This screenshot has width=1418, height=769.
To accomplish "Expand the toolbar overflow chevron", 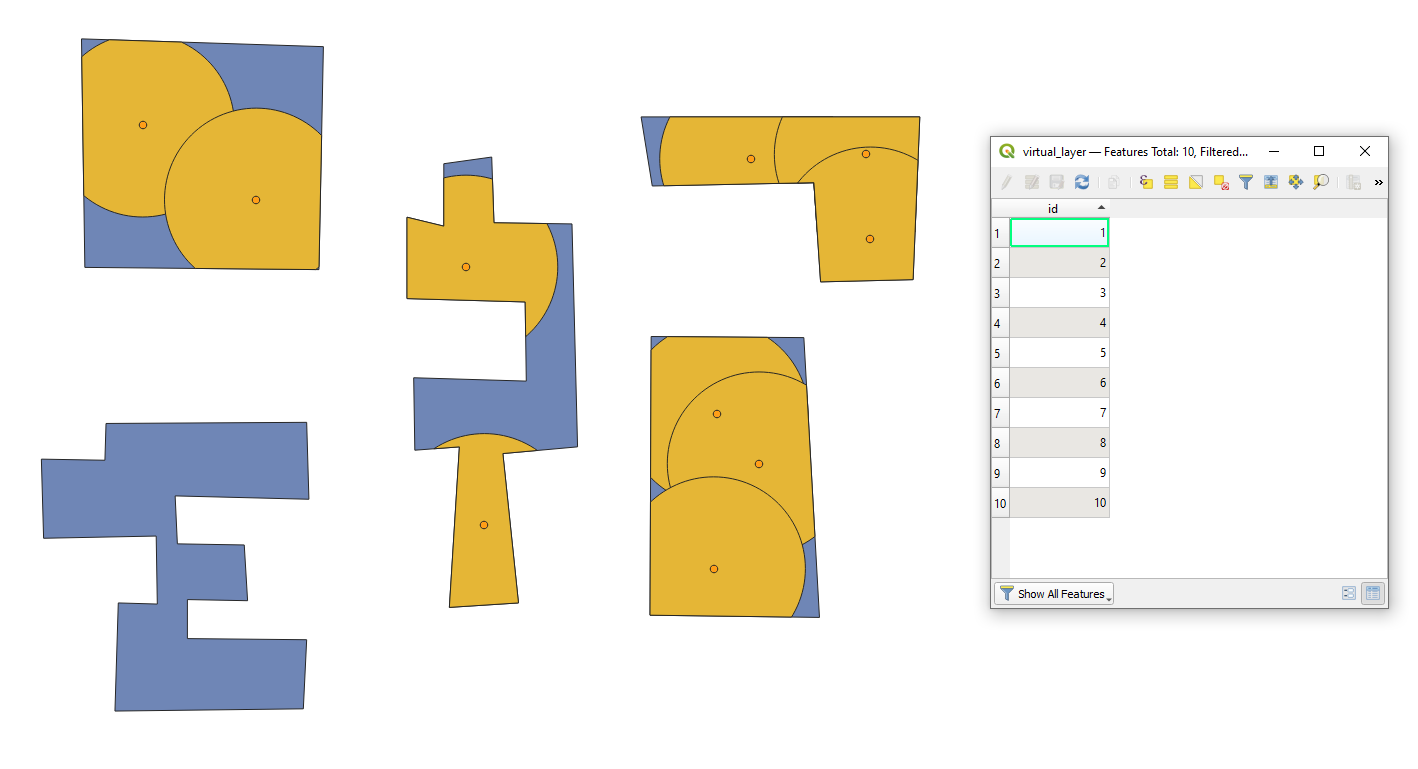I will (1379, 182).
